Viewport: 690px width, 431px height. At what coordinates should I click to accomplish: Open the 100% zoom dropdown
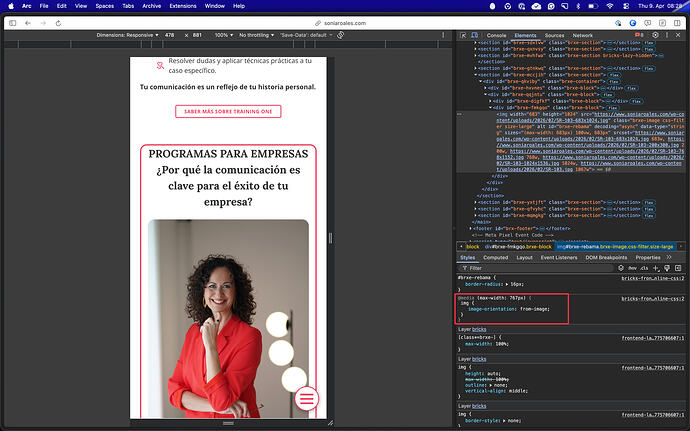pos(224,35)
